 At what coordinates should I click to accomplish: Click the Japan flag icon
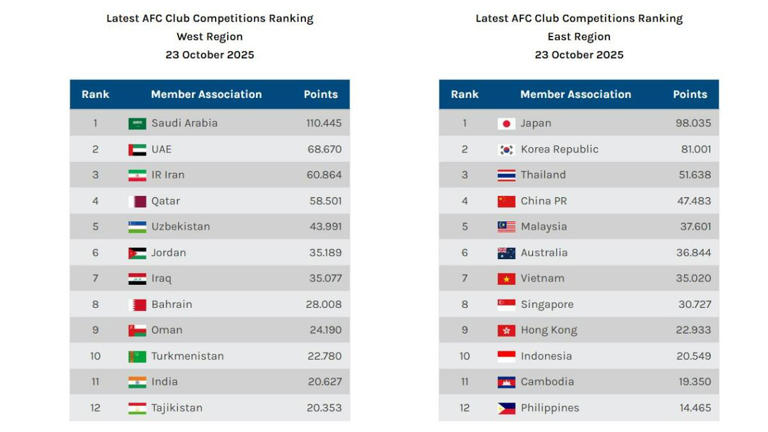pyautogui.click(x=506, y=124)
